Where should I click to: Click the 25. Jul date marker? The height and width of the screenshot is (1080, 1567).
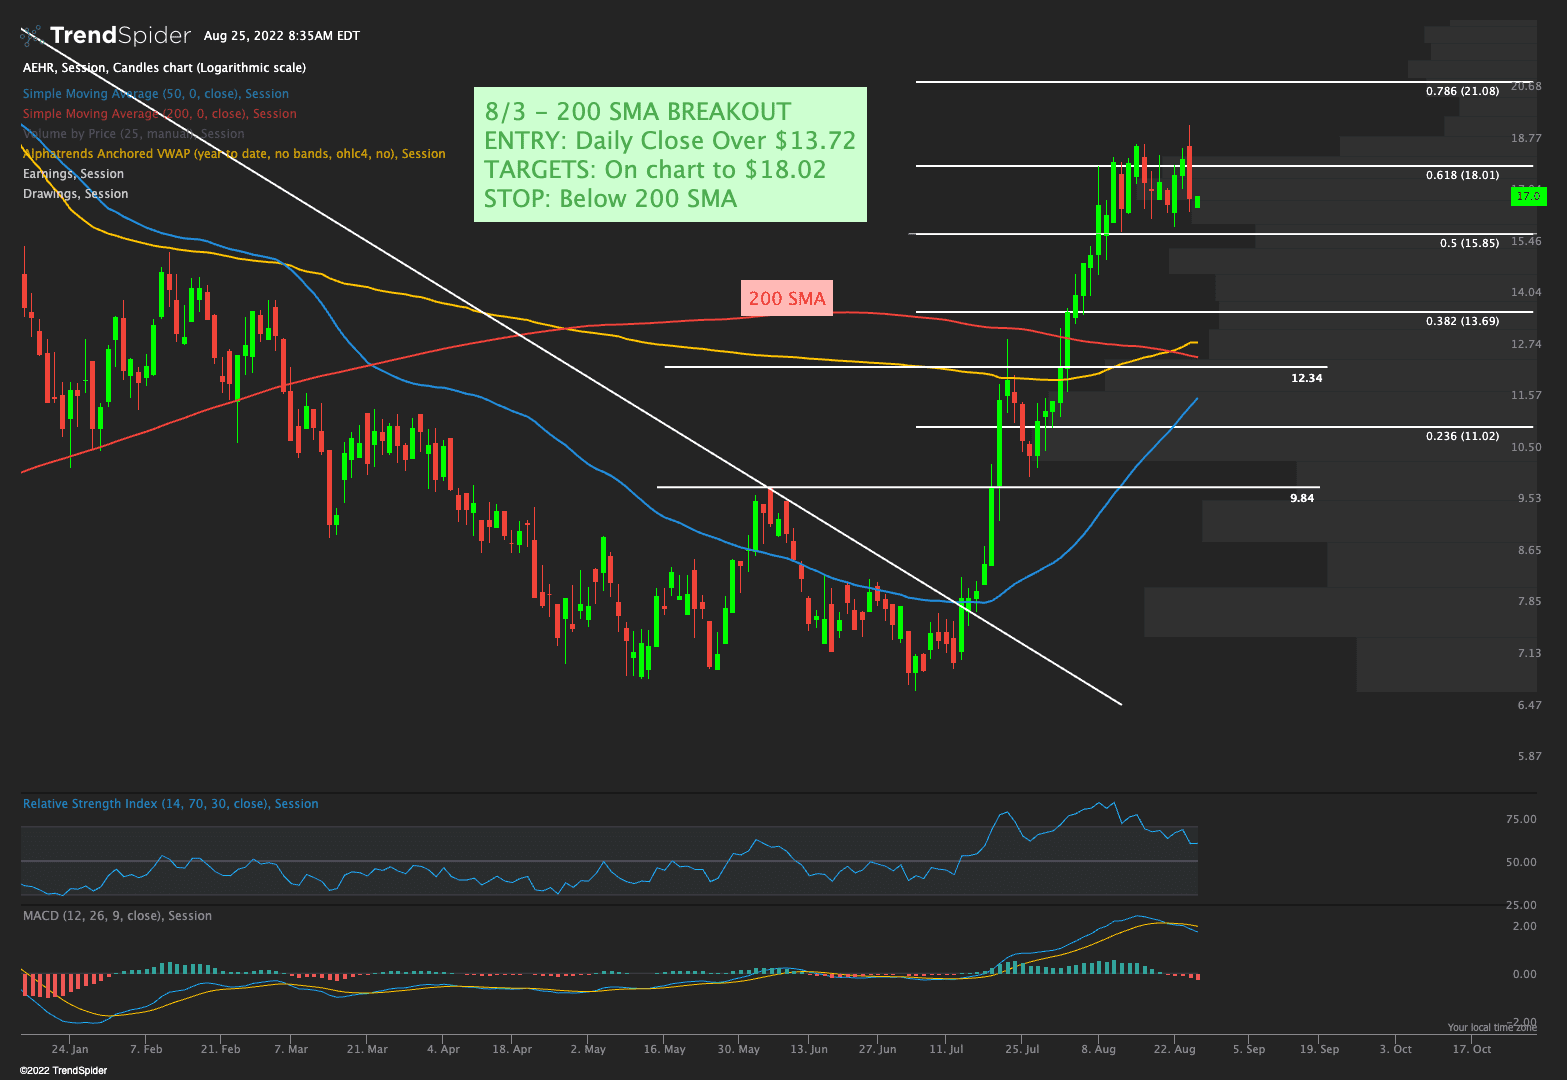pos(1022,1049)
